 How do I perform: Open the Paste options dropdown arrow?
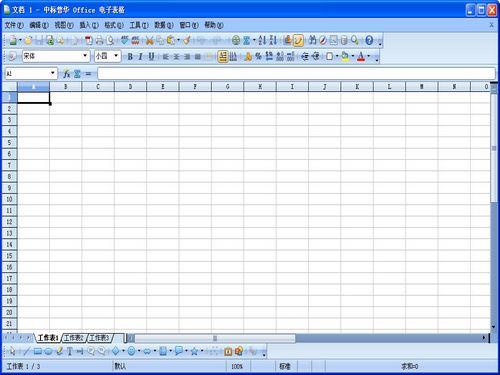point(178,40)
